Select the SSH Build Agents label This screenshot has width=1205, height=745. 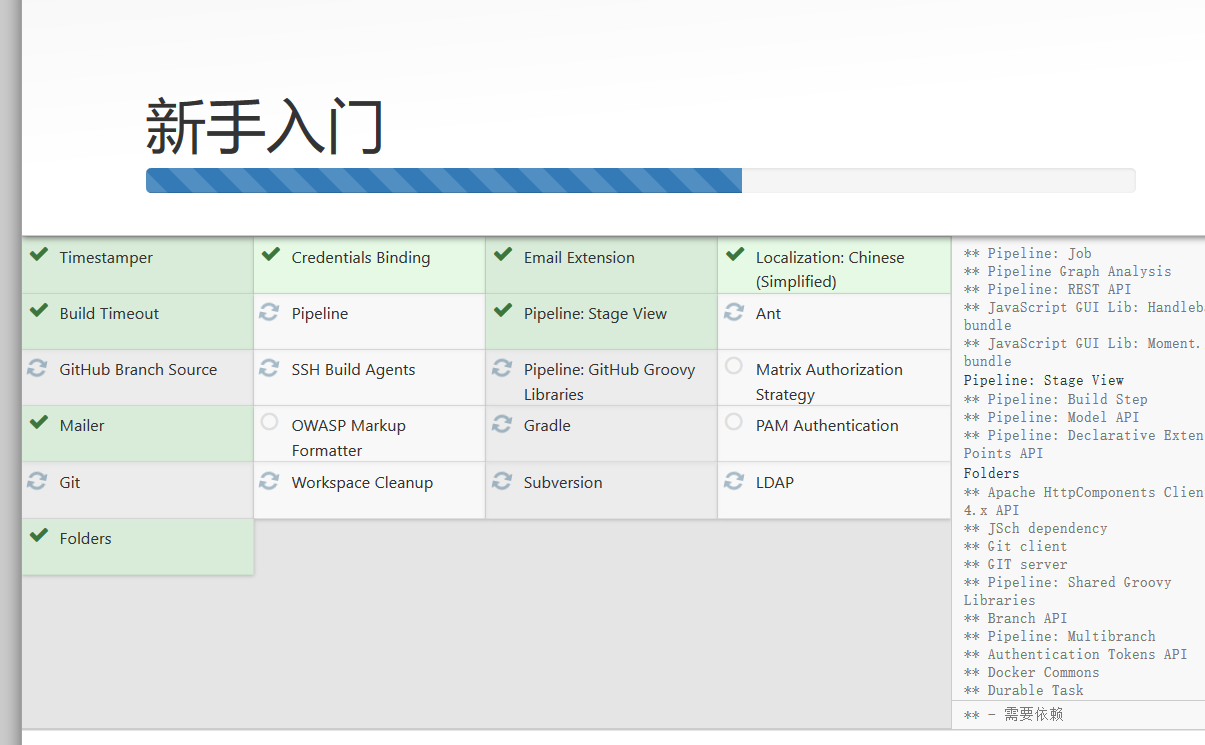(353, 370)
